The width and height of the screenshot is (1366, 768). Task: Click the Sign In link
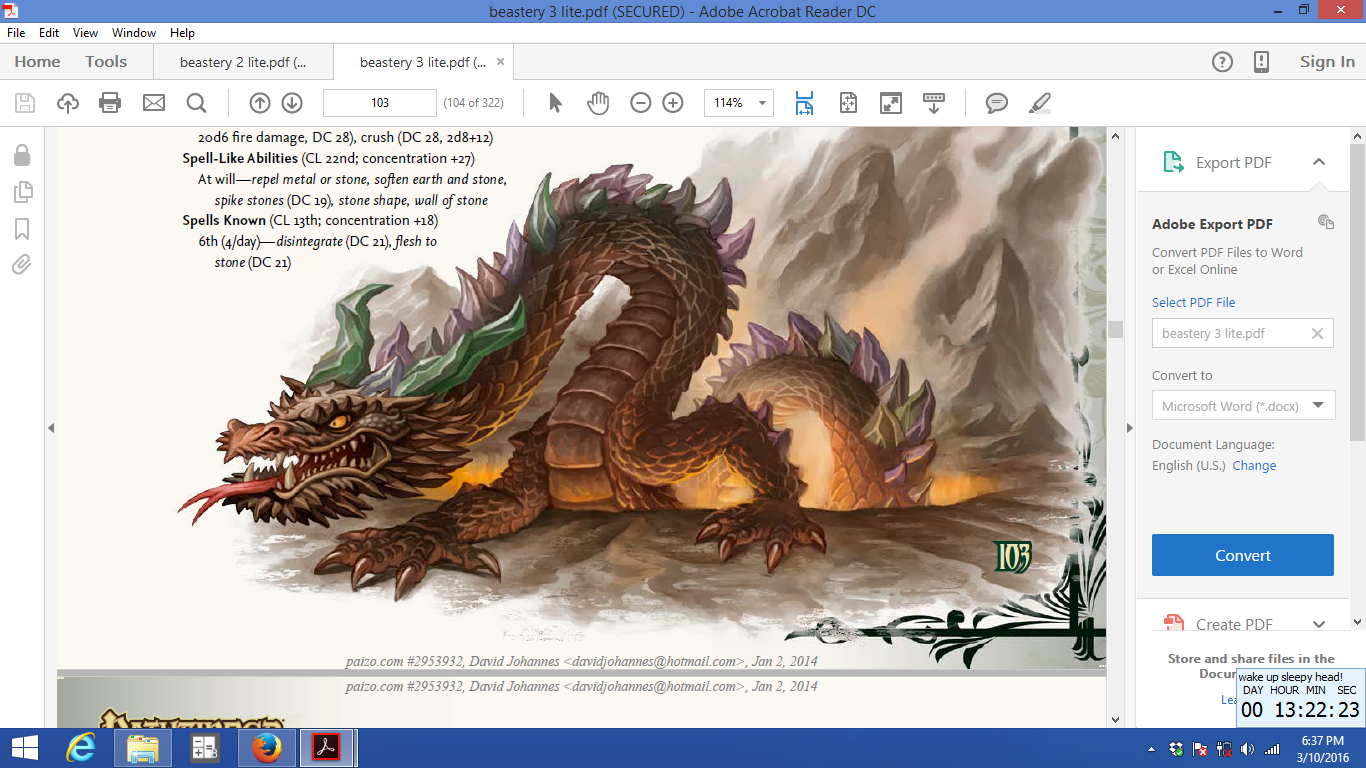1327,62
